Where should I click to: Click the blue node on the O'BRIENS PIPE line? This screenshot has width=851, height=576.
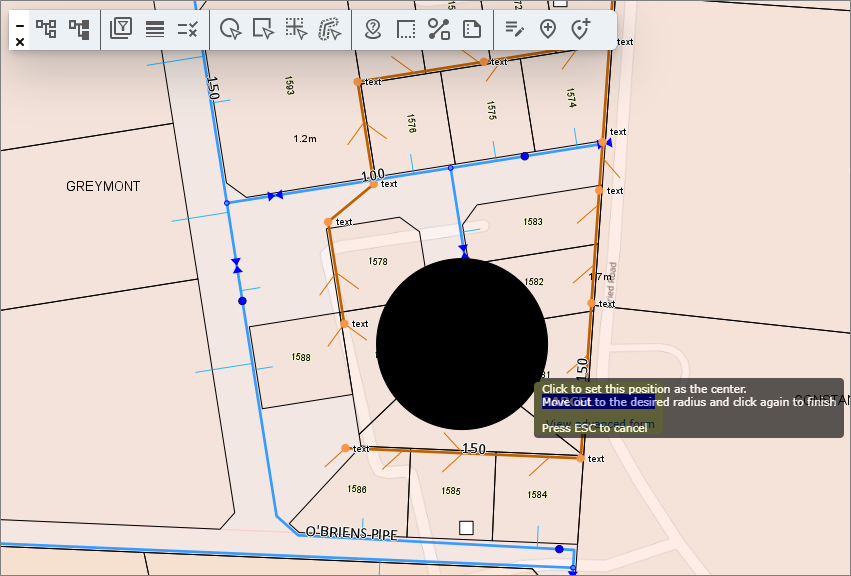[559, 549]
